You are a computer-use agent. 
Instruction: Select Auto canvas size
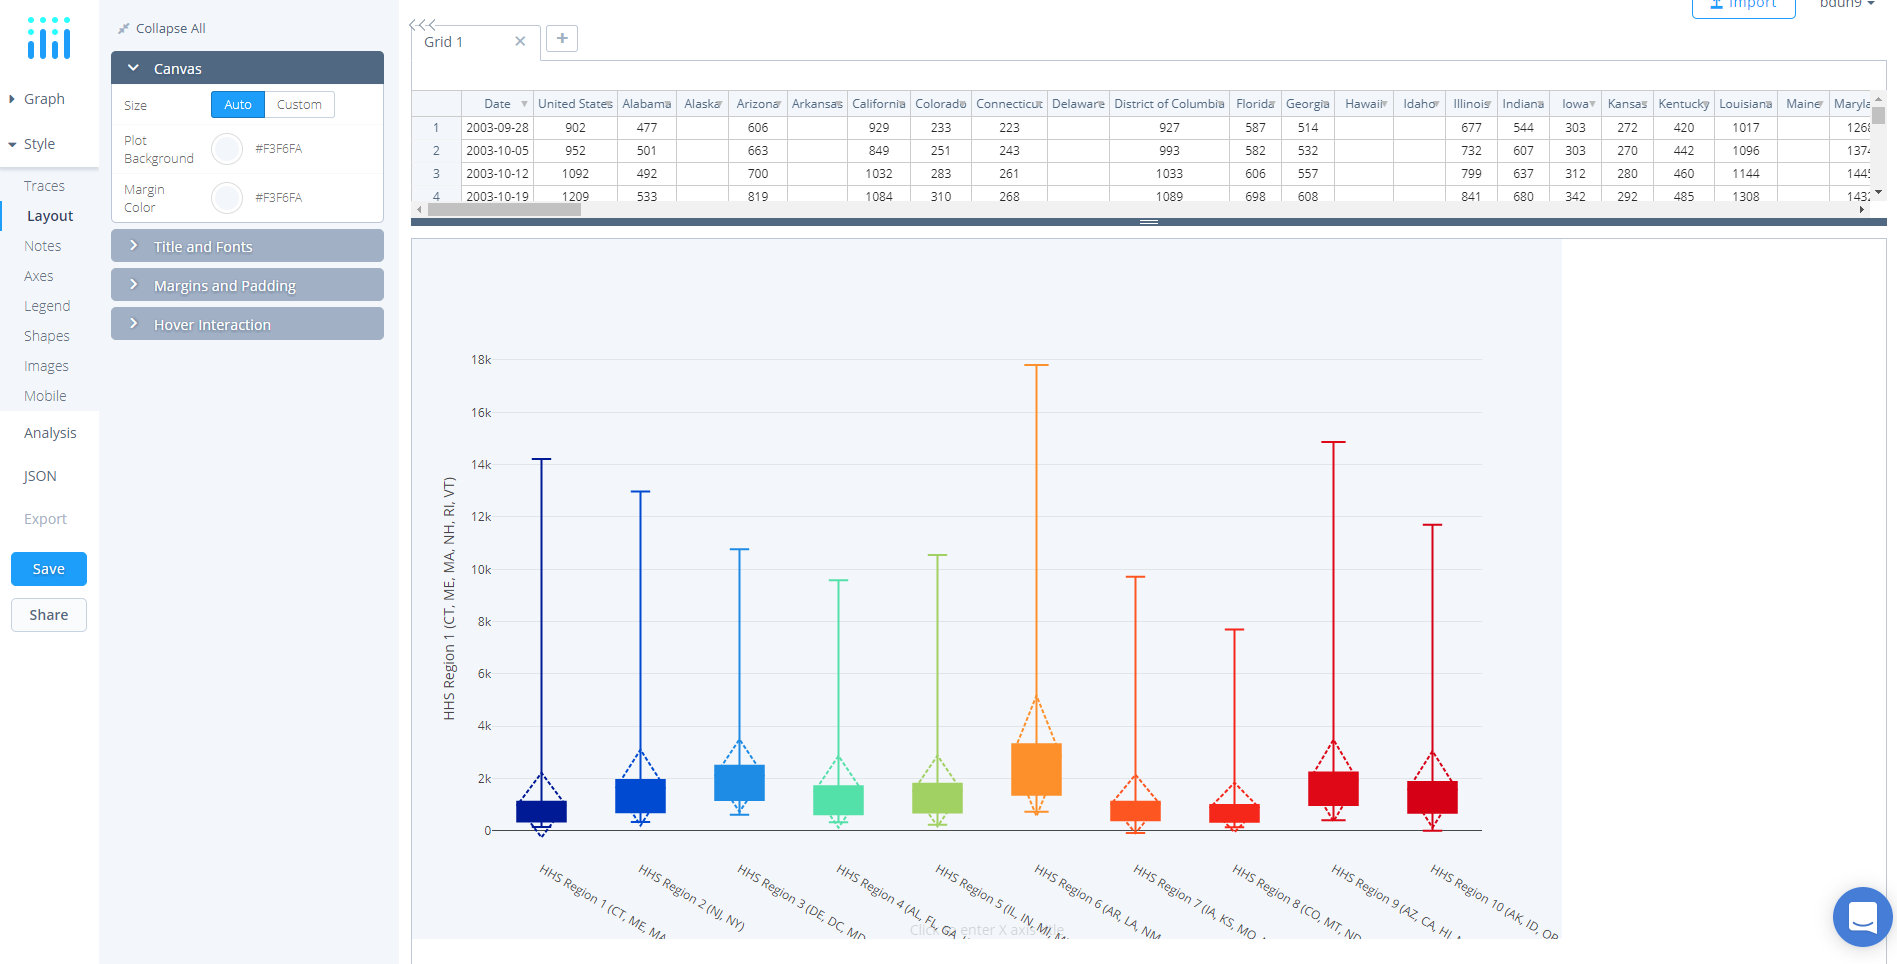click(x=238, y=105)
